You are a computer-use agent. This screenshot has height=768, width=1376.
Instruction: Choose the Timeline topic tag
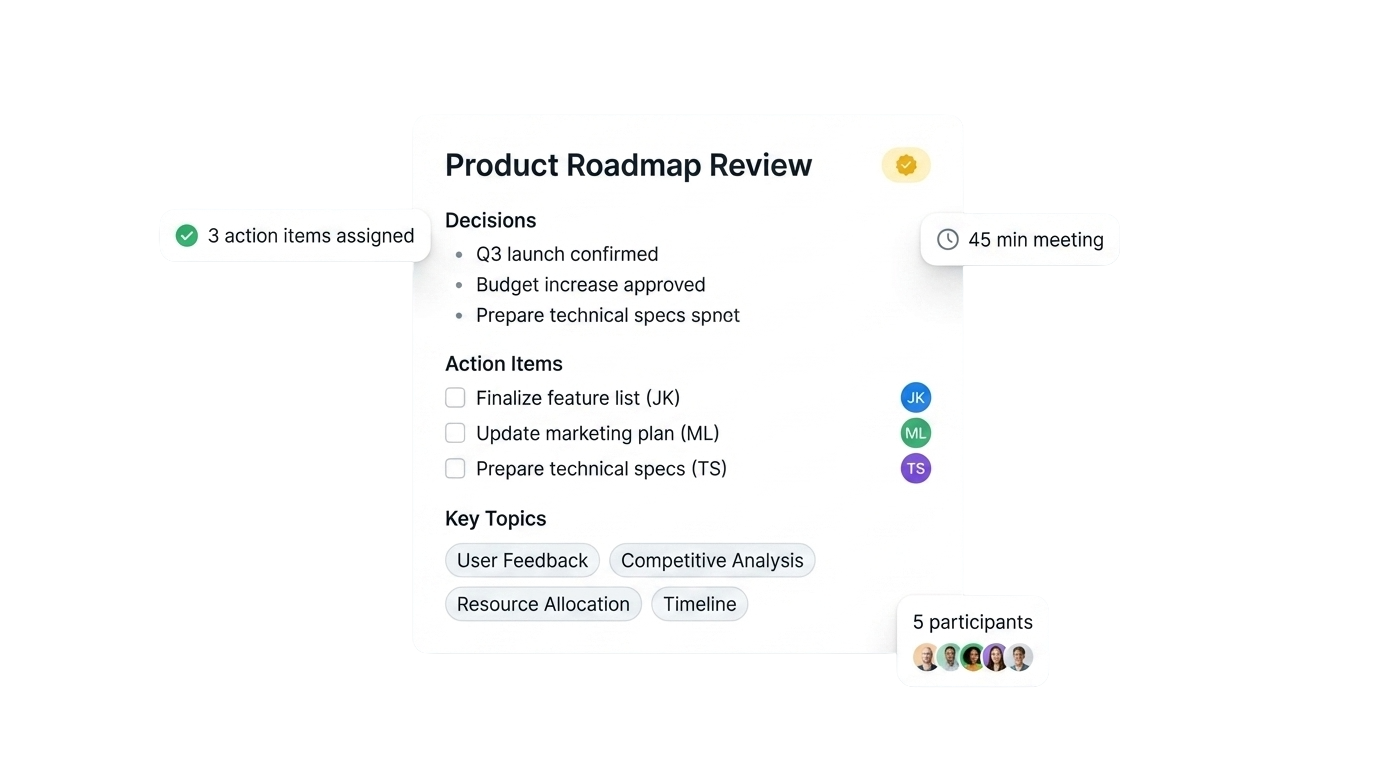tap(699, 604)
